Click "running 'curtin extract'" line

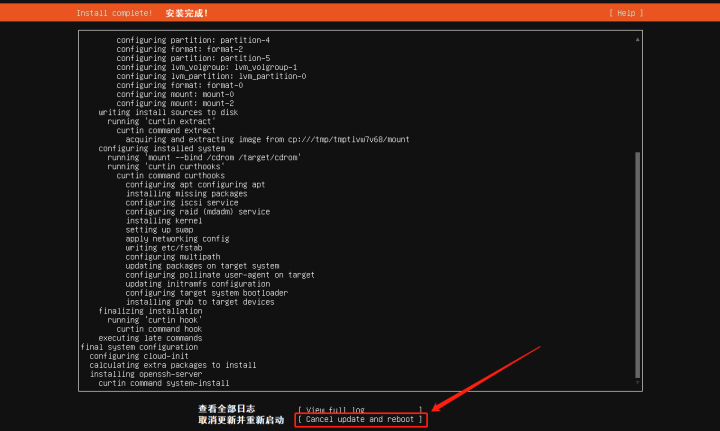tap(161, 121)
